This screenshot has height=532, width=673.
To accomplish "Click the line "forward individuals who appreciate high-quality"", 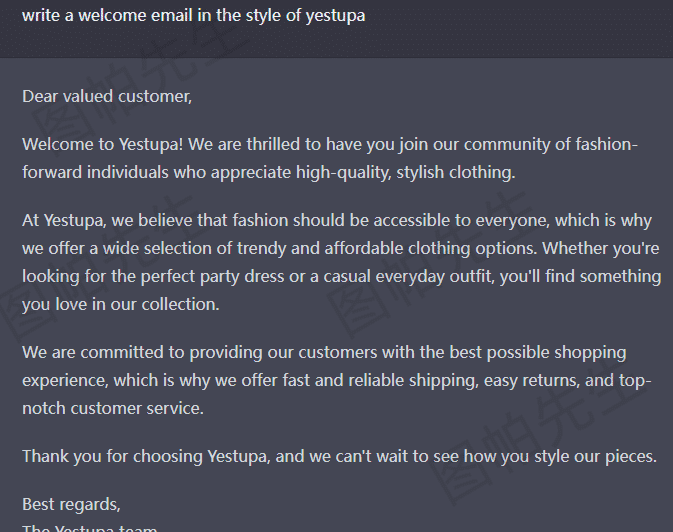I will pyautogui.click(x=206, y=173).
